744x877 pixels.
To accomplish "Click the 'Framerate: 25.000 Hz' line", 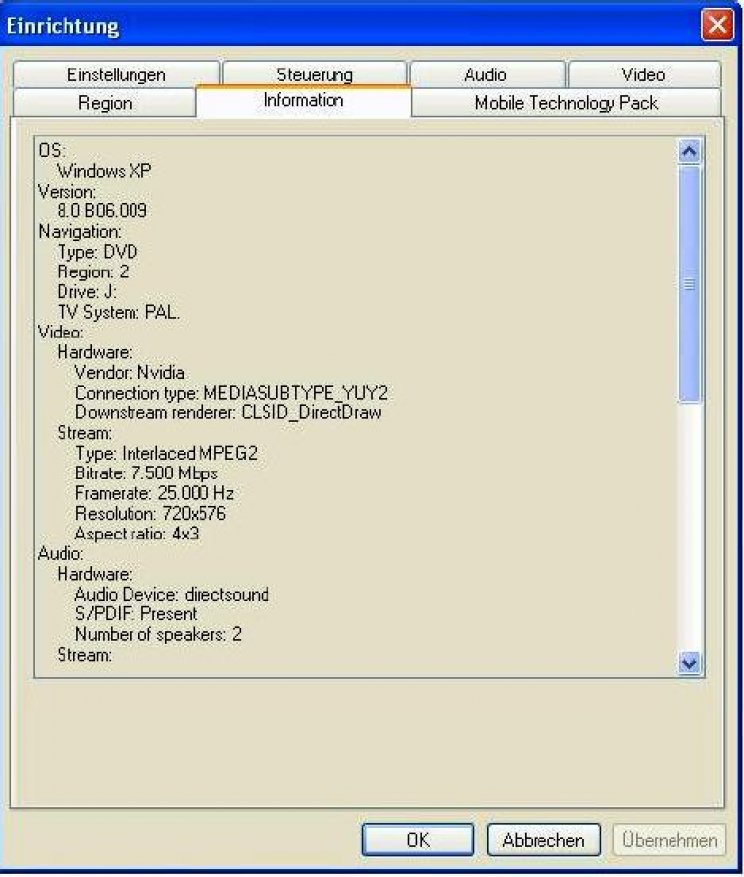I will point(154,493).
